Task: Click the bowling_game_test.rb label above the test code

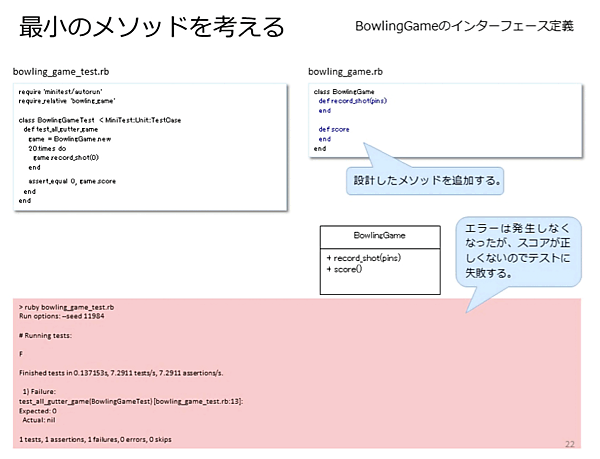Action: [x=61, y=72]
